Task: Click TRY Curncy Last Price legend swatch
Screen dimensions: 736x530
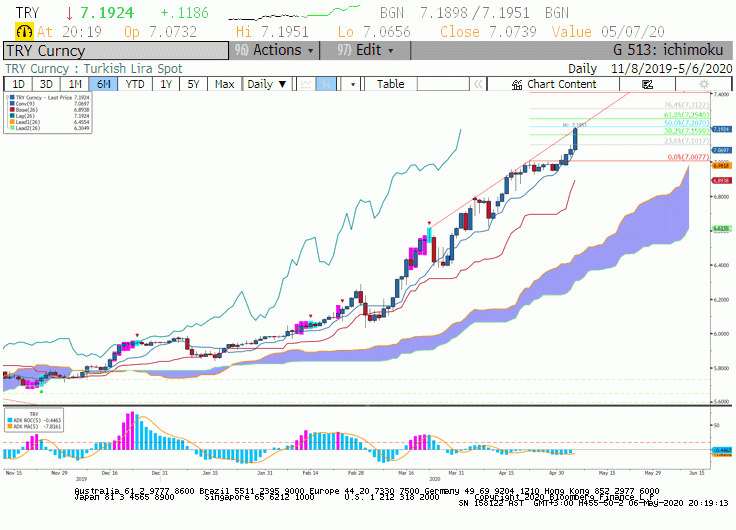Action: (x=12, y=98)
